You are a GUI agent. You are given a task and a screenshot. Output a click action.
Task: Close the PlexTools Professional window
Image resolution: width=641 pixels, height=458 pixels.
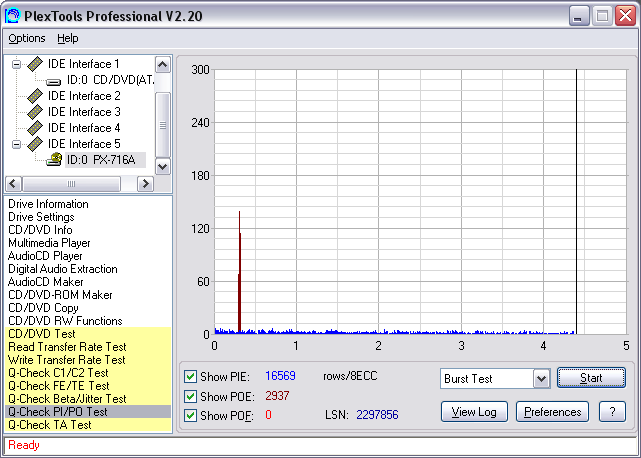[625, 16]
